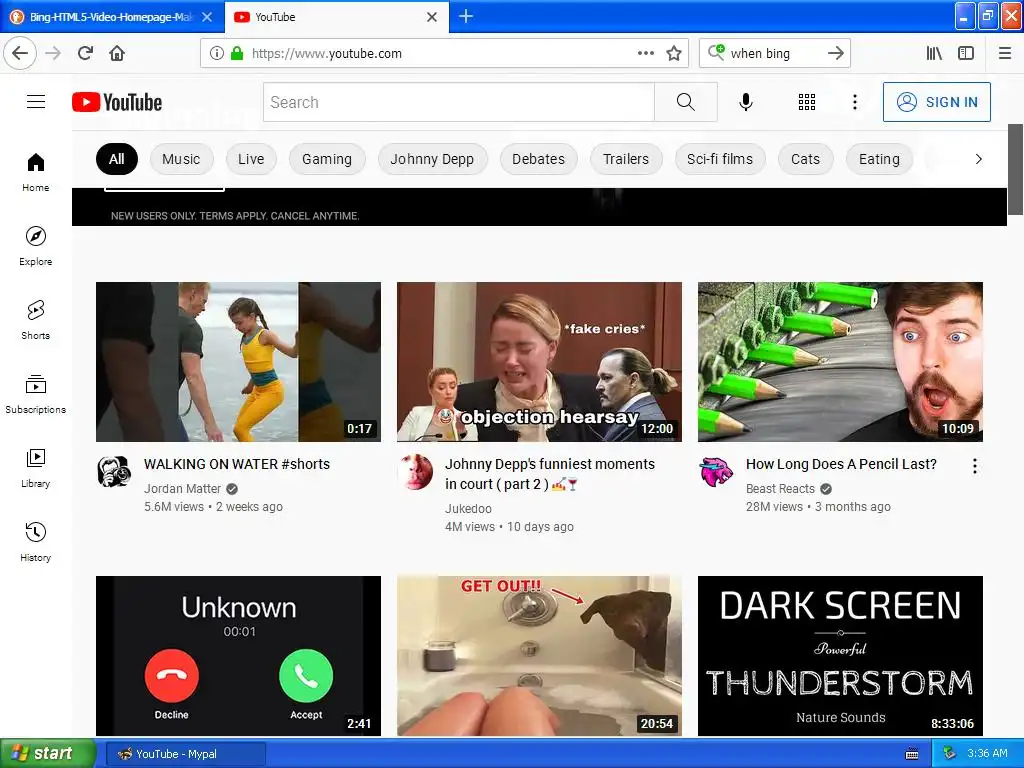Click the browser back button
The width and height of the screenshot is (1024, 768).
[x=20, y=54]
